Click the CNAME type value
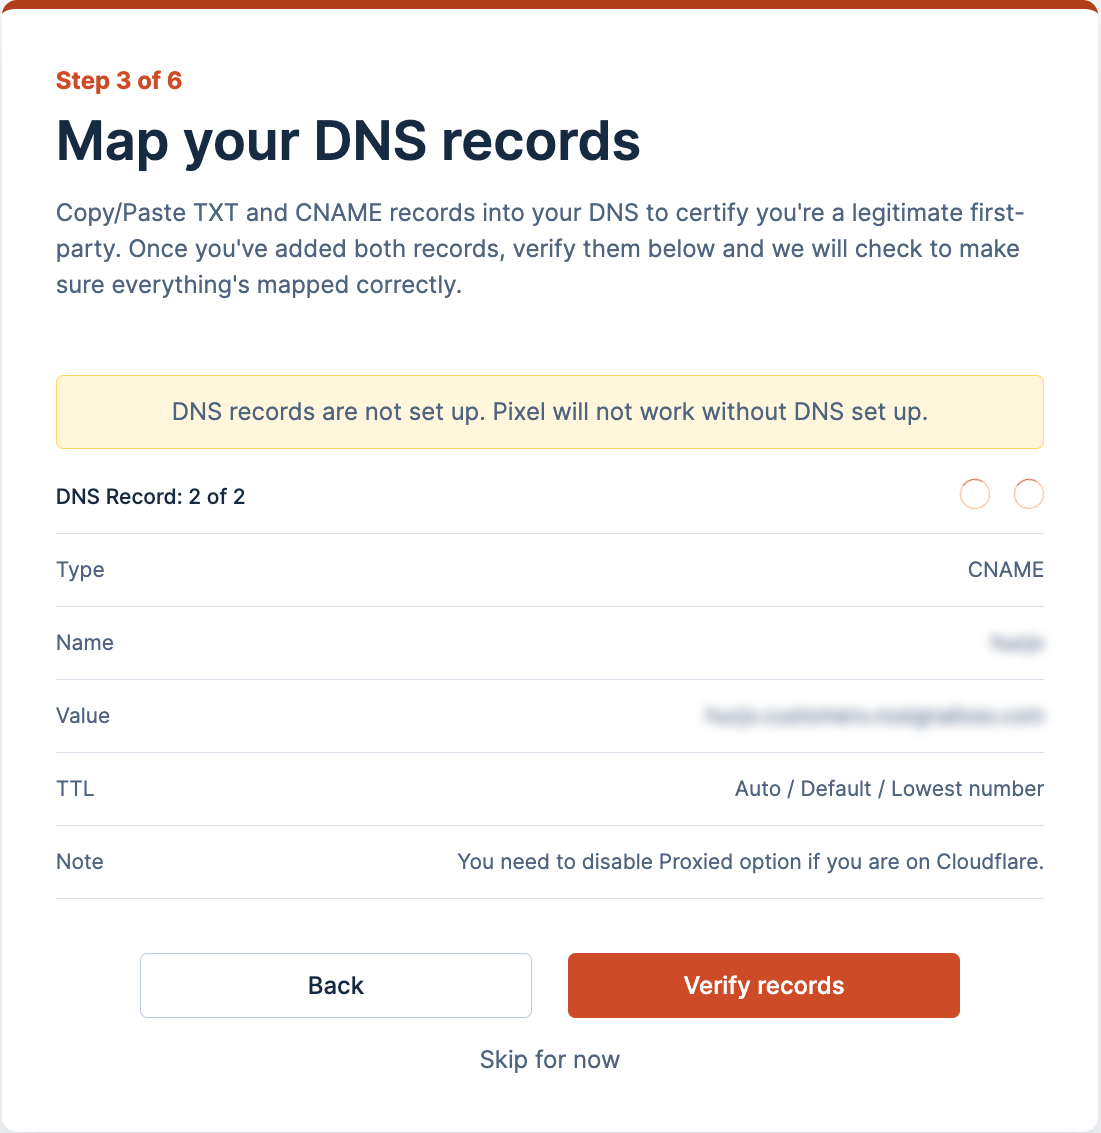Screen dimensions: 1101x1133 tap(1005, 570)
